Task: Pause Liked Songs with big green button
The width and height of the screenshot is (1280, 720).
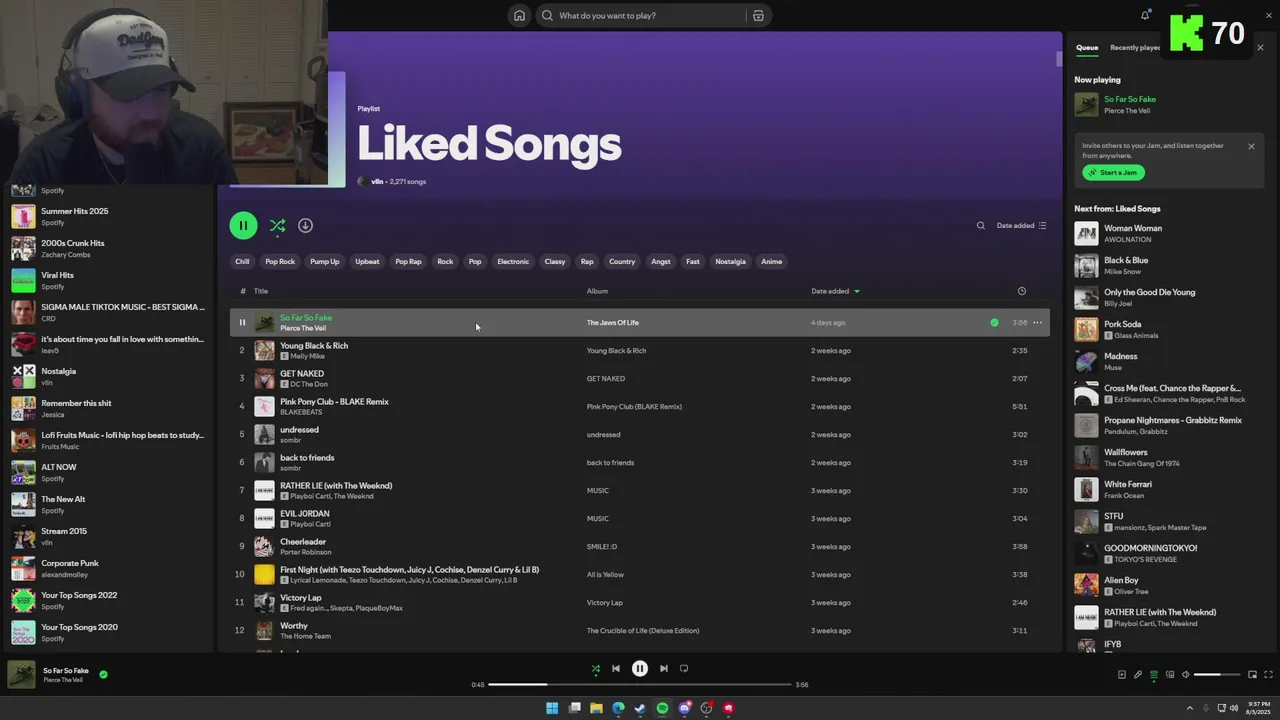Action: 243,226
